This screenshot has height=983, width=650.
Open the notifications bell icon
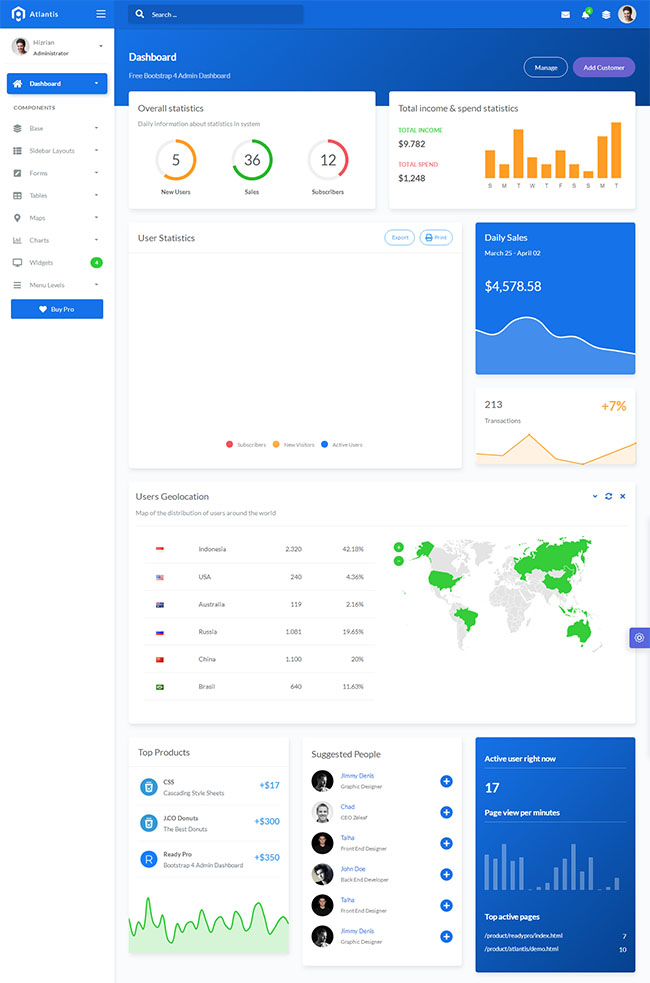tap(585, 15)
